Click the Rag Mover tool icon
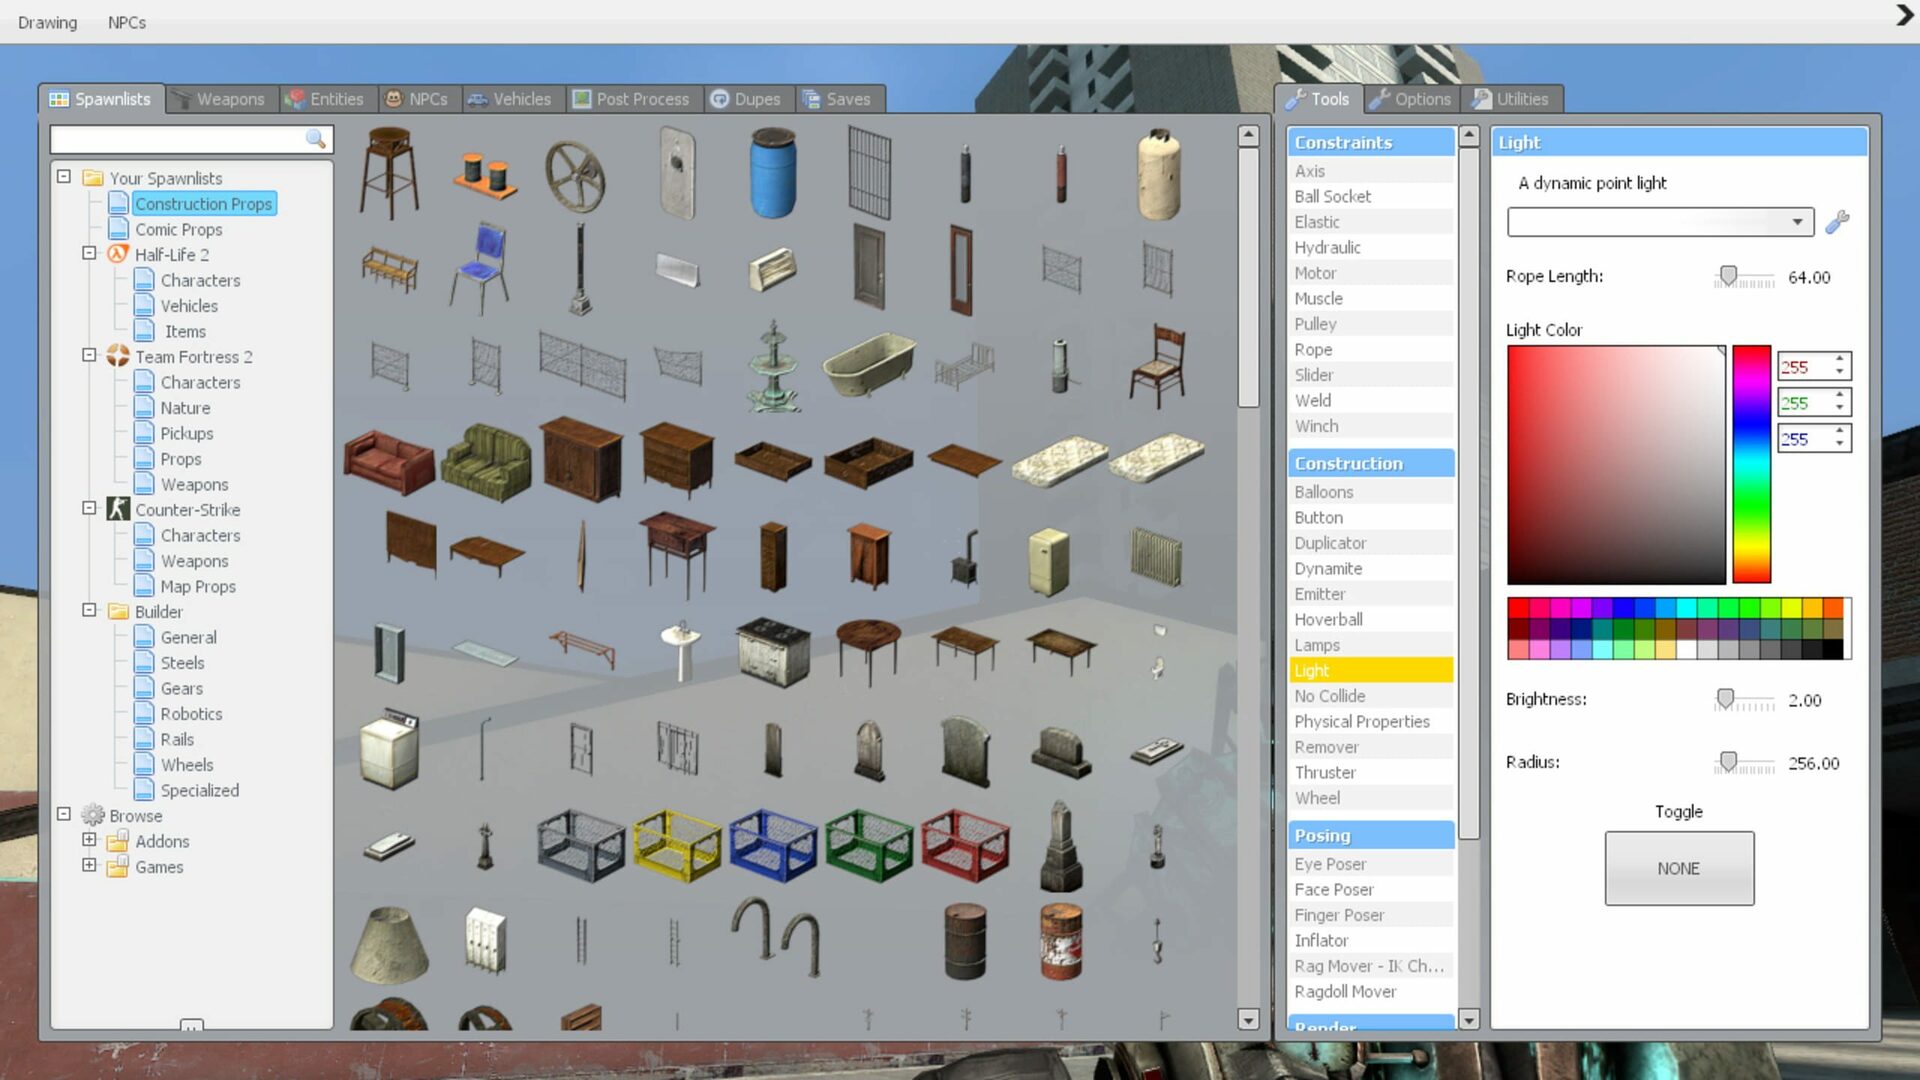 (x=1369, y=965)
